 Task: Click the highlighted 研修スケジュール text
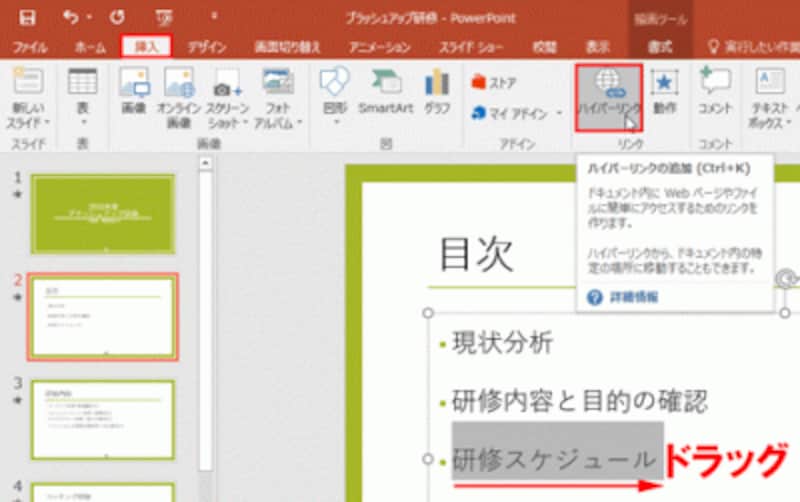point(554,459)
